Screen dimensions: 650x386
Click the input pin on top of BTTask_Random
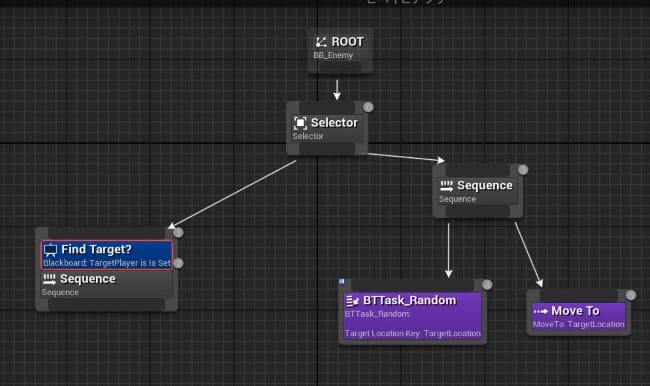[x=412, y=284]
